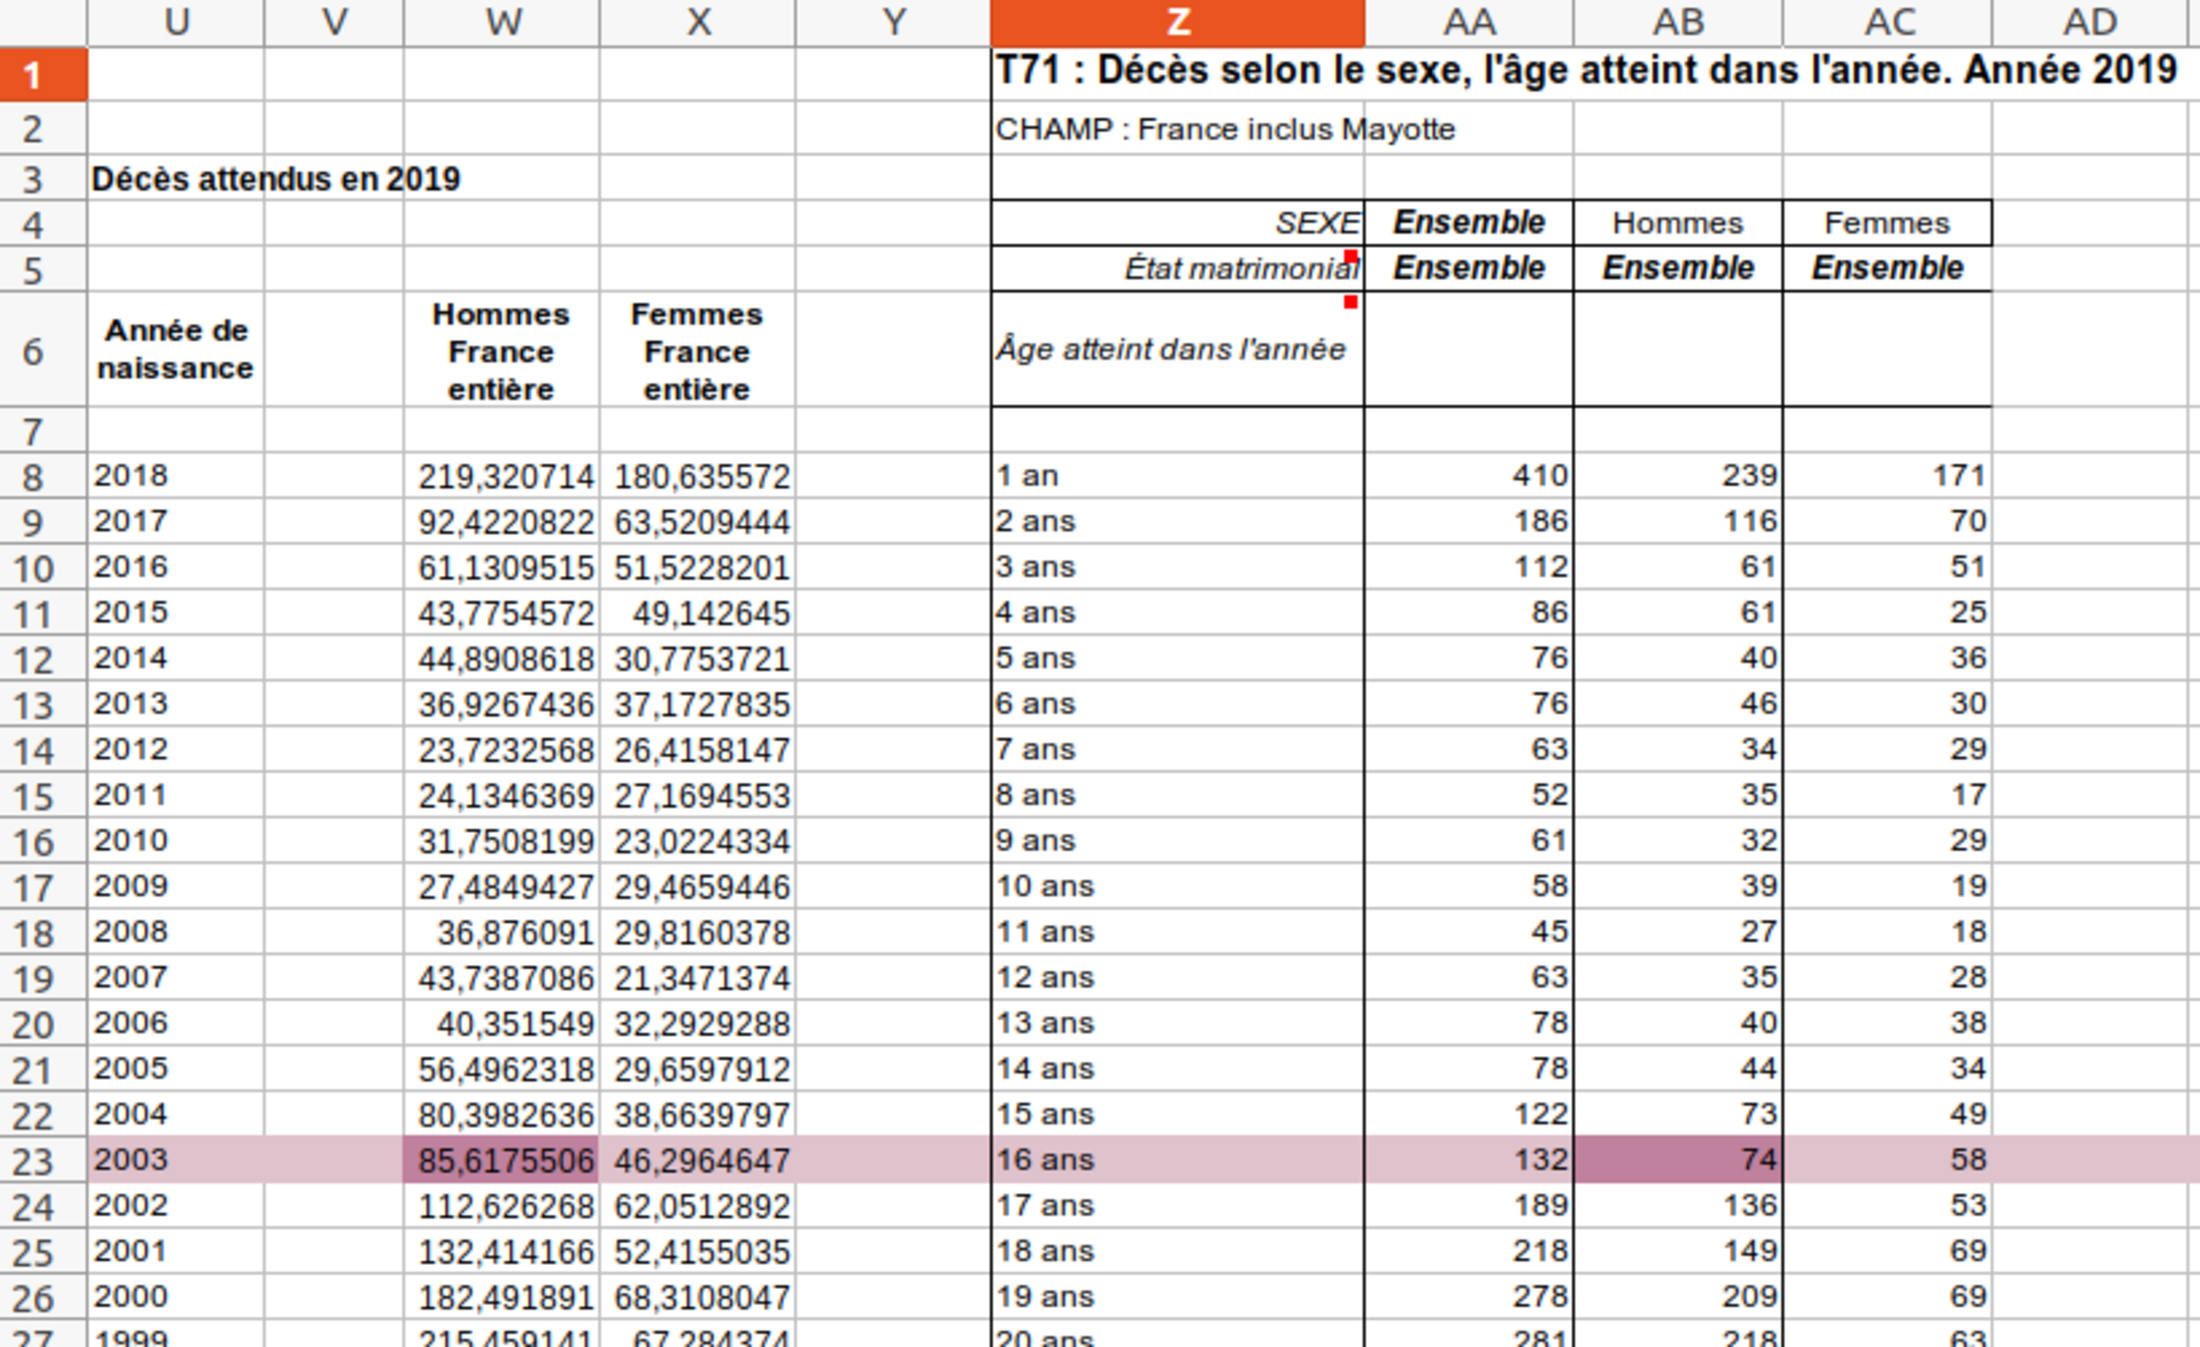Click highlighted cell value 85,6175506
Screen dimensions: 2200x1347
[503, 1160]
